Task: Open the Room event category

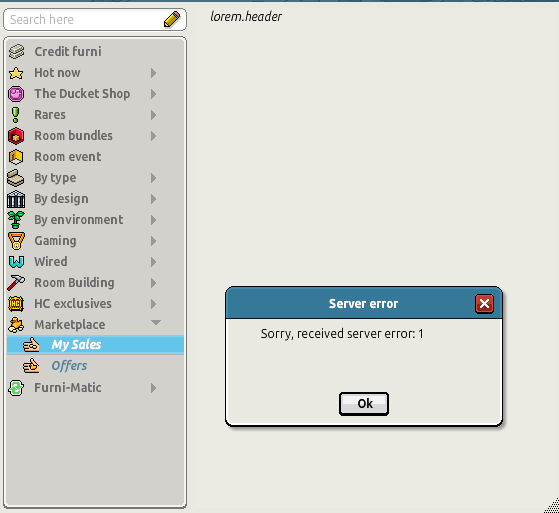Action: point(95,157)
